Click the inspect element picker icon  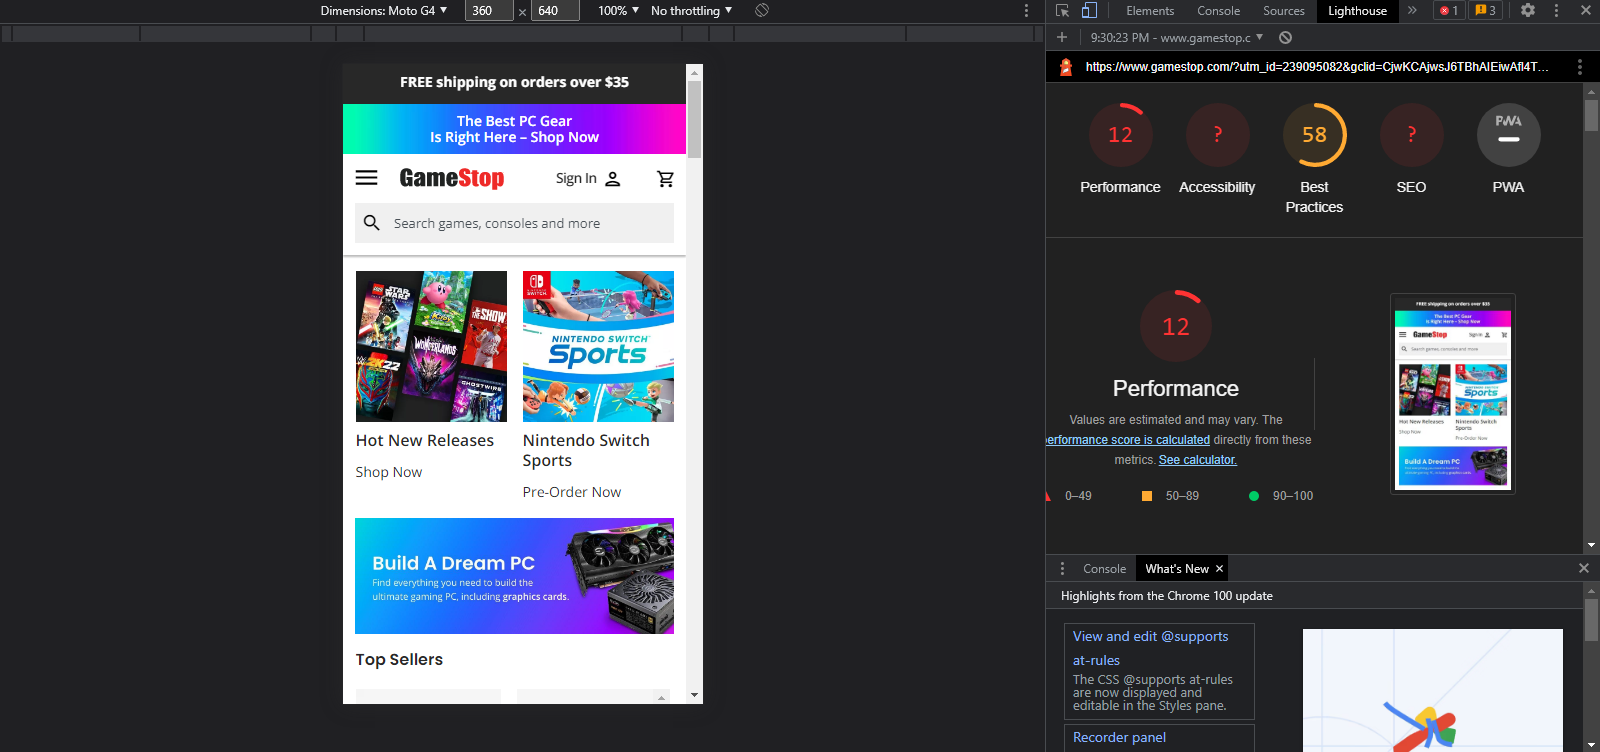[1062, 11]
